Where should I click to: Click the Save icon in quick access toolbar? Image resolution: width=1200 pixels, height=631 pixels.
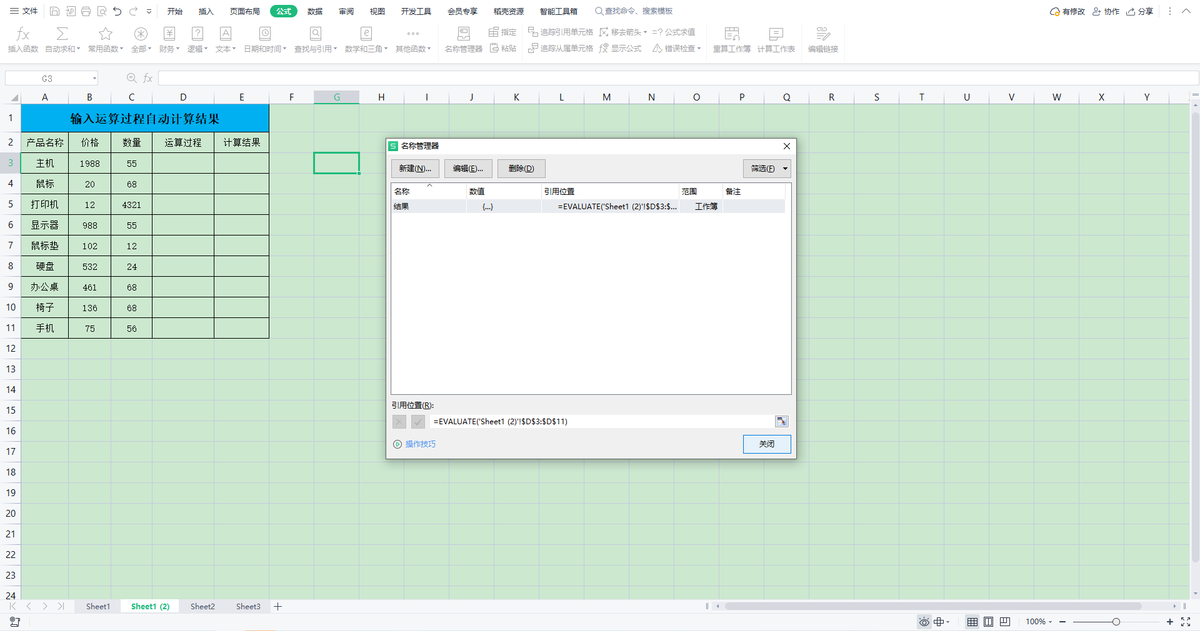[x=54, y=11]
